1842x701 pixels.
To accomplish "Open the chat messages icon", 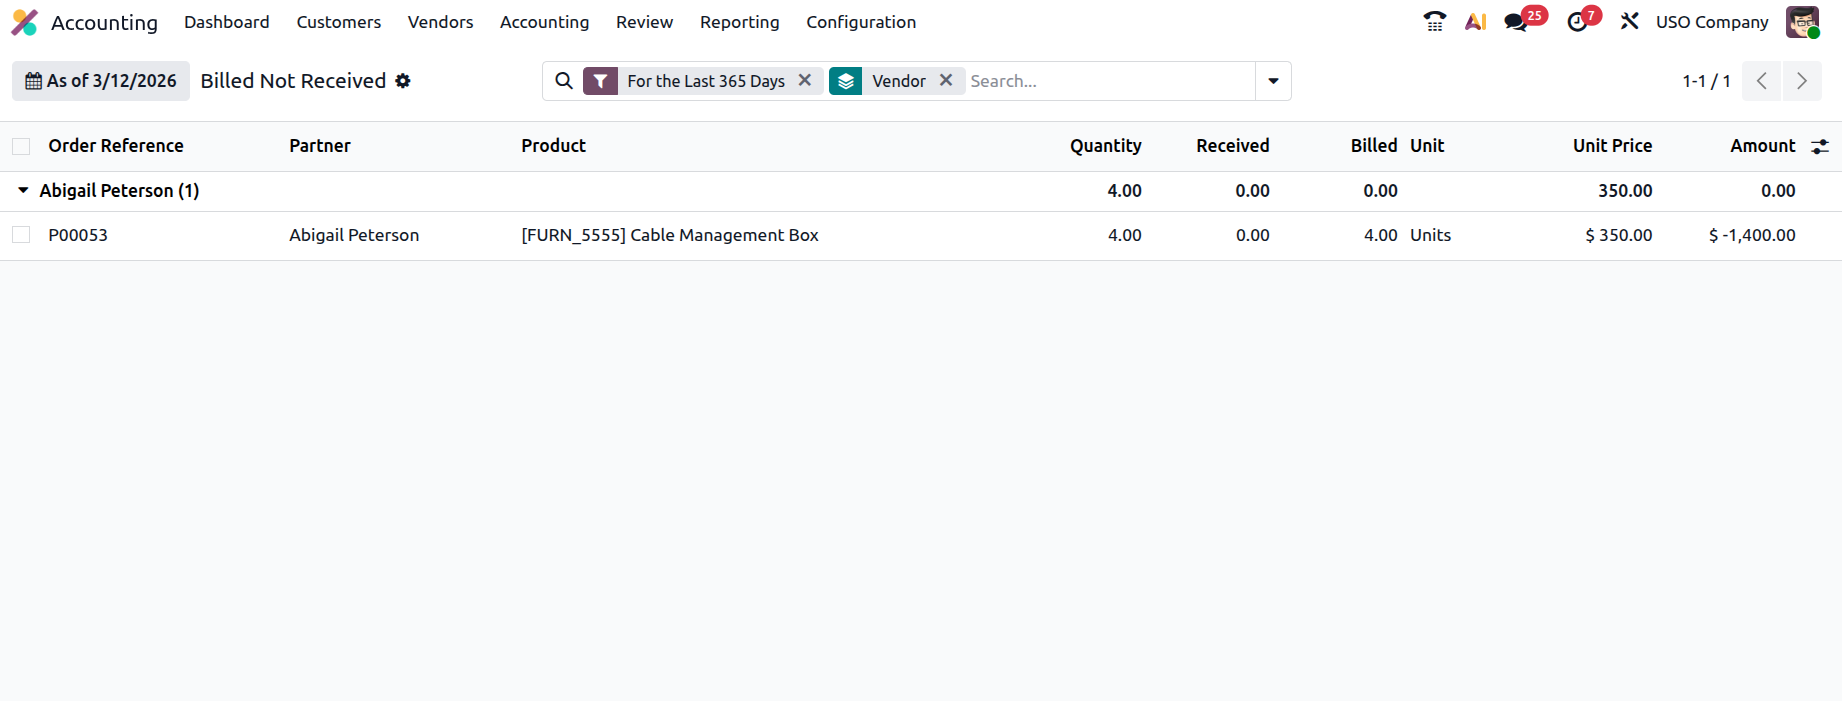I will pos(1516,22).
